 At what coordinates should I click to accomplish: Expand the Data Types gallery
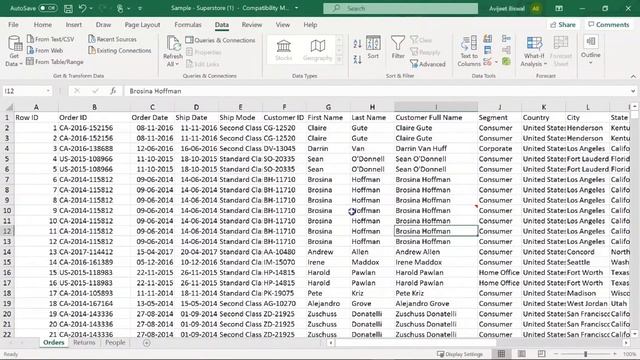(339, 60)
